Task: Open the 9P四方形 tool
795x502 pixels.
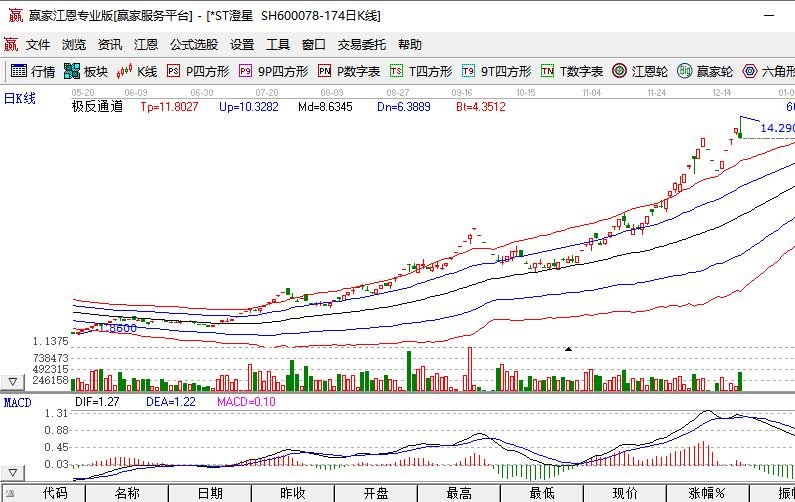Action: (274, 71)
